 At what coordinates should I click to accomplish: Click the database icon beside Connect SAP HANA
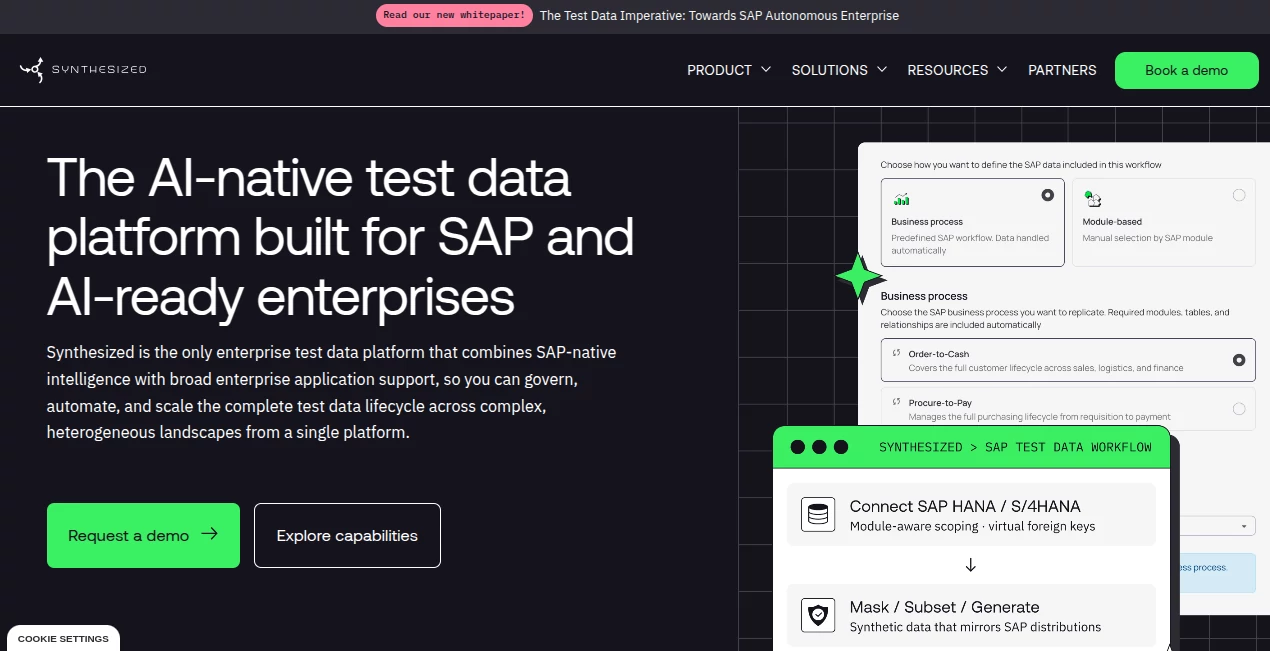click(818, 515)
